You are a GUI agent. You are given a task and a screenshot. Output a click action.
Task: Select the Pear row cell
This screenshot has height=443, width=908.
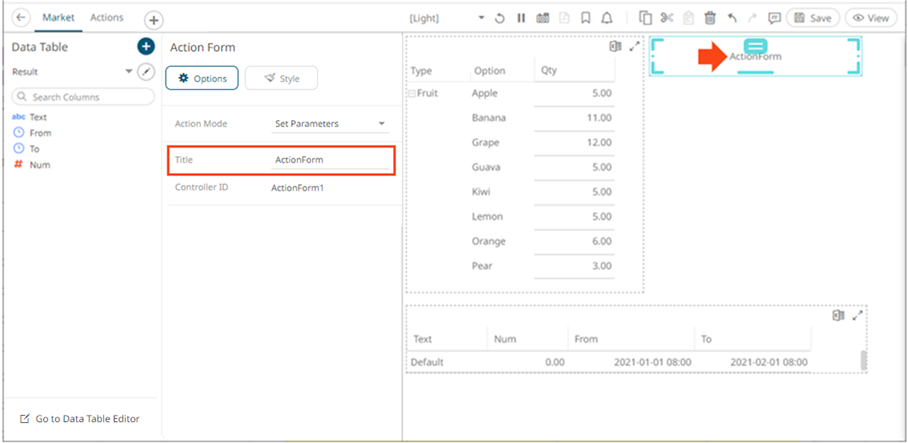[x=481, y=266]
